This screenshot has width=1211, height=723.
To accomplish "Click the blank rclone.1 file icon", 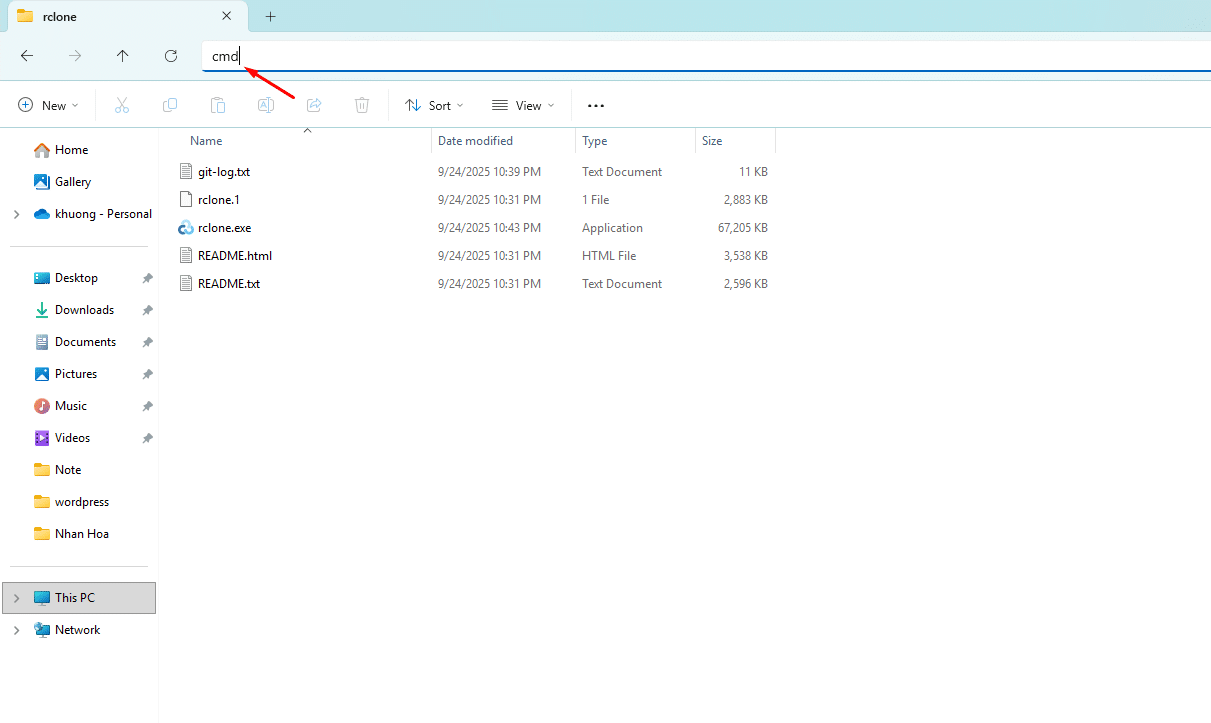I will point(185,200).
